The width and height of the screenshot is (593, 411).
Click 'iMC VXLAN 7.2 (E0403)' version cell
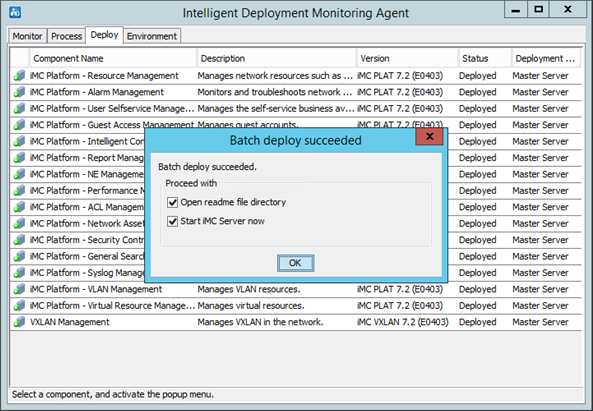(403, 322)
